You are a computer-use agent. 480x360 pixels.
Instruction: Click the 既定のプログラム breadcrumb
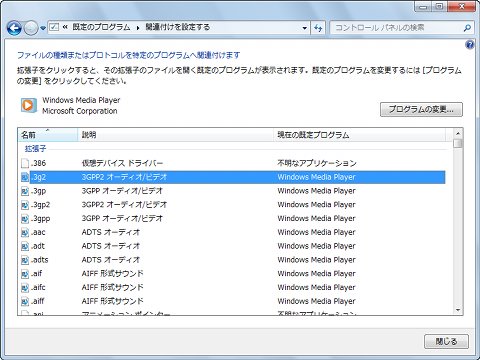(x=101, y=27)
